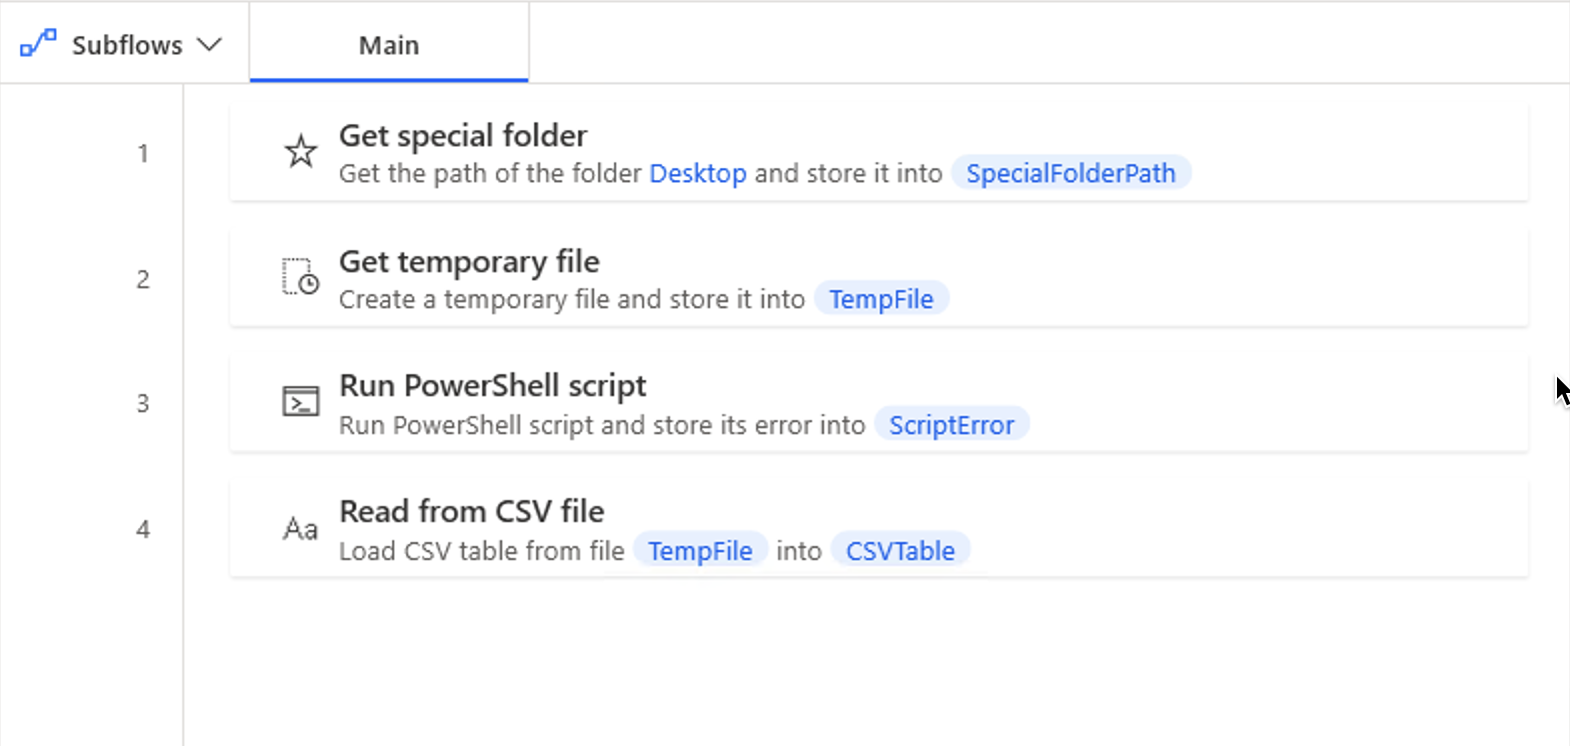Select line number 3 in the gutter
Screen dimensions: 1570x746
(x=143, y=403)
